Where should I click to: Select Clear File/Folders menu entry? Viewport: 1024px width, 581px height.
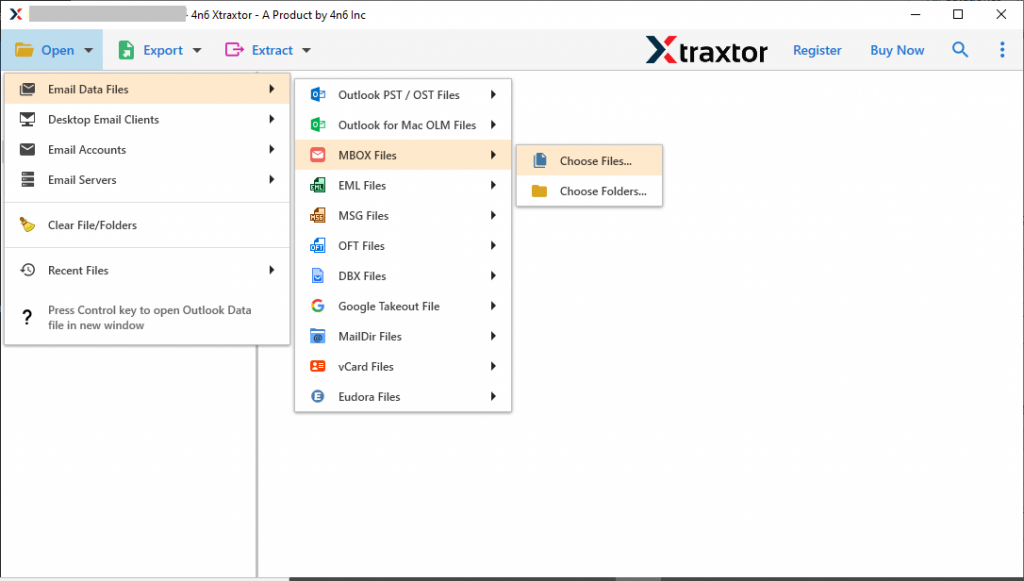pyautogui.click(x=147, y=225)
